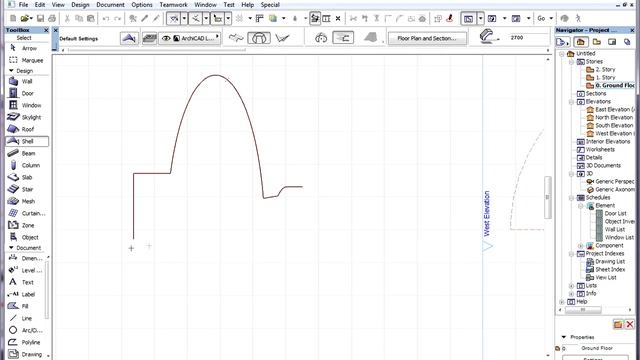Toggle View Map in Navigator
640x360 pixels.
[597, 42]
